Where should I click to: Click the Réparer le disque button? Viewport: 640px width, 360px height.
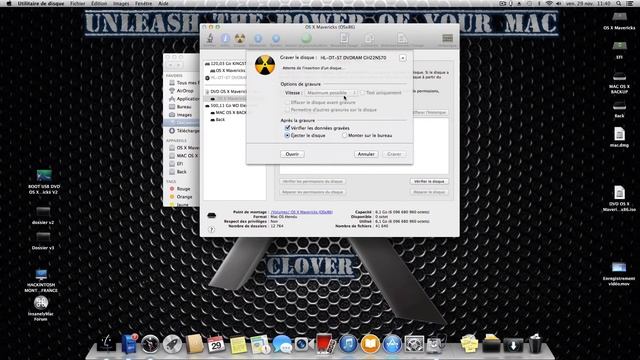tap(429, 192)
